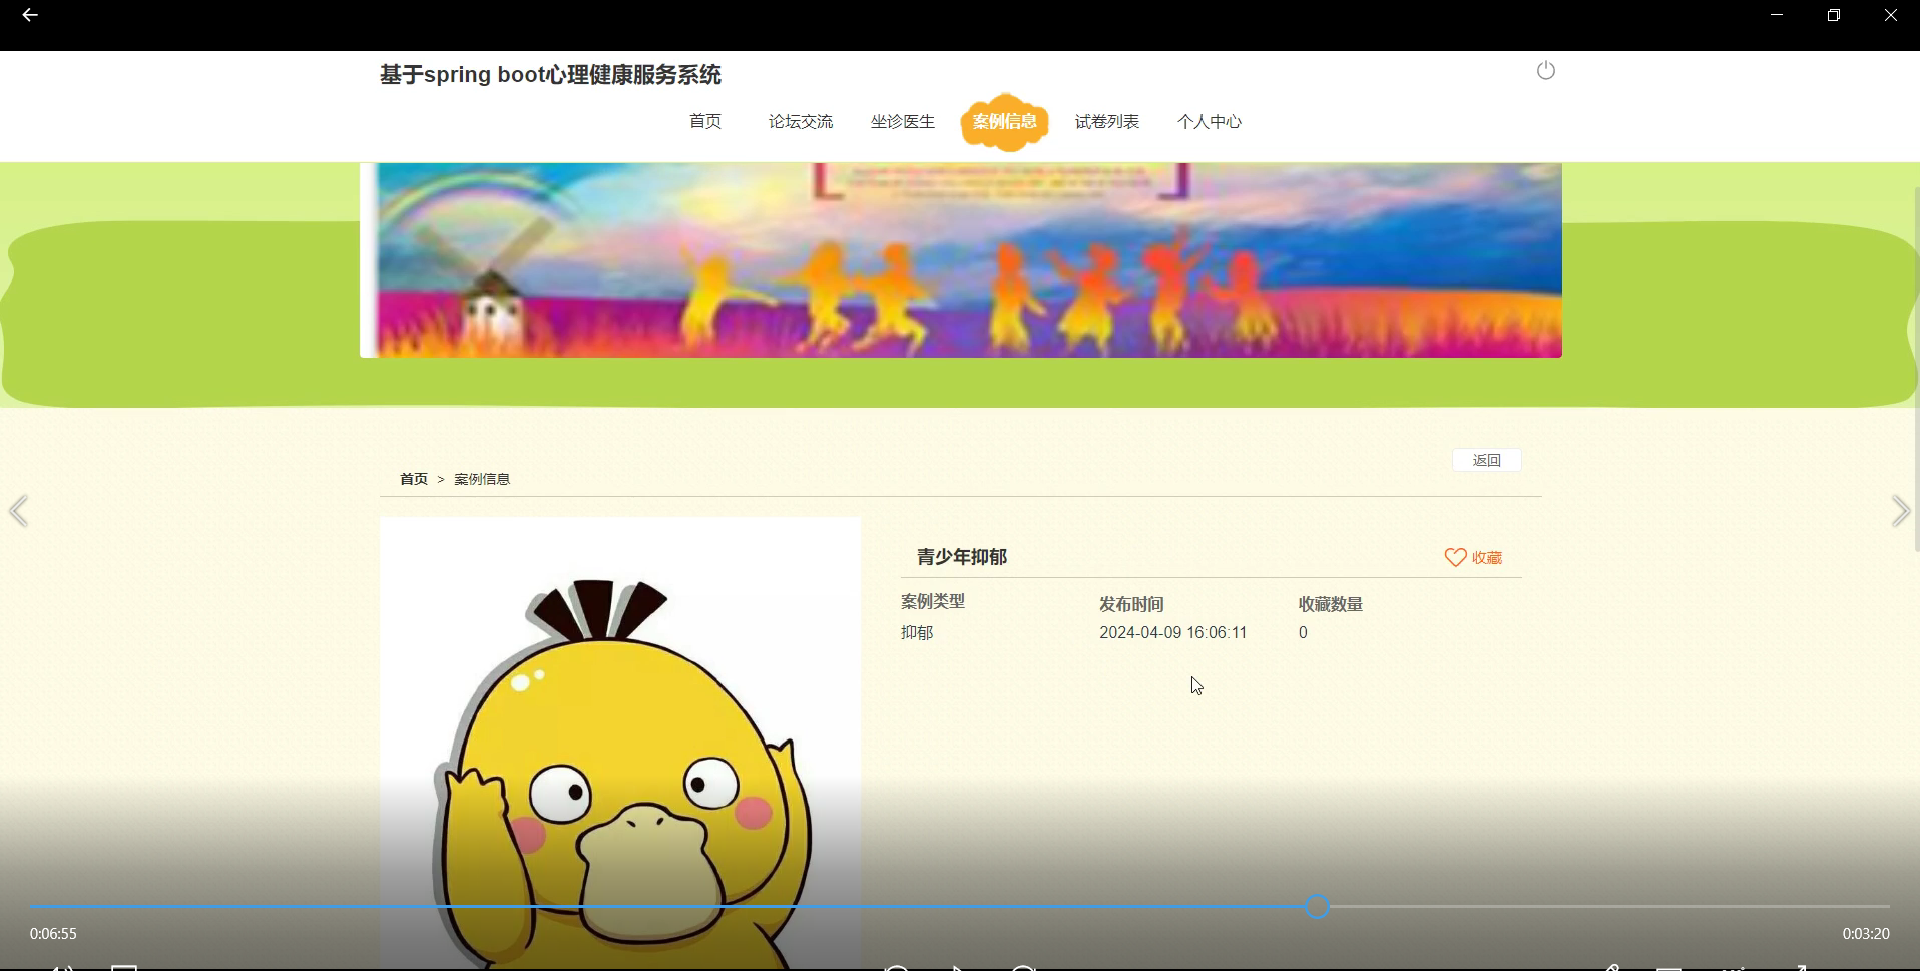Click the 案例信息 breadcrumb link

[482, 479]
